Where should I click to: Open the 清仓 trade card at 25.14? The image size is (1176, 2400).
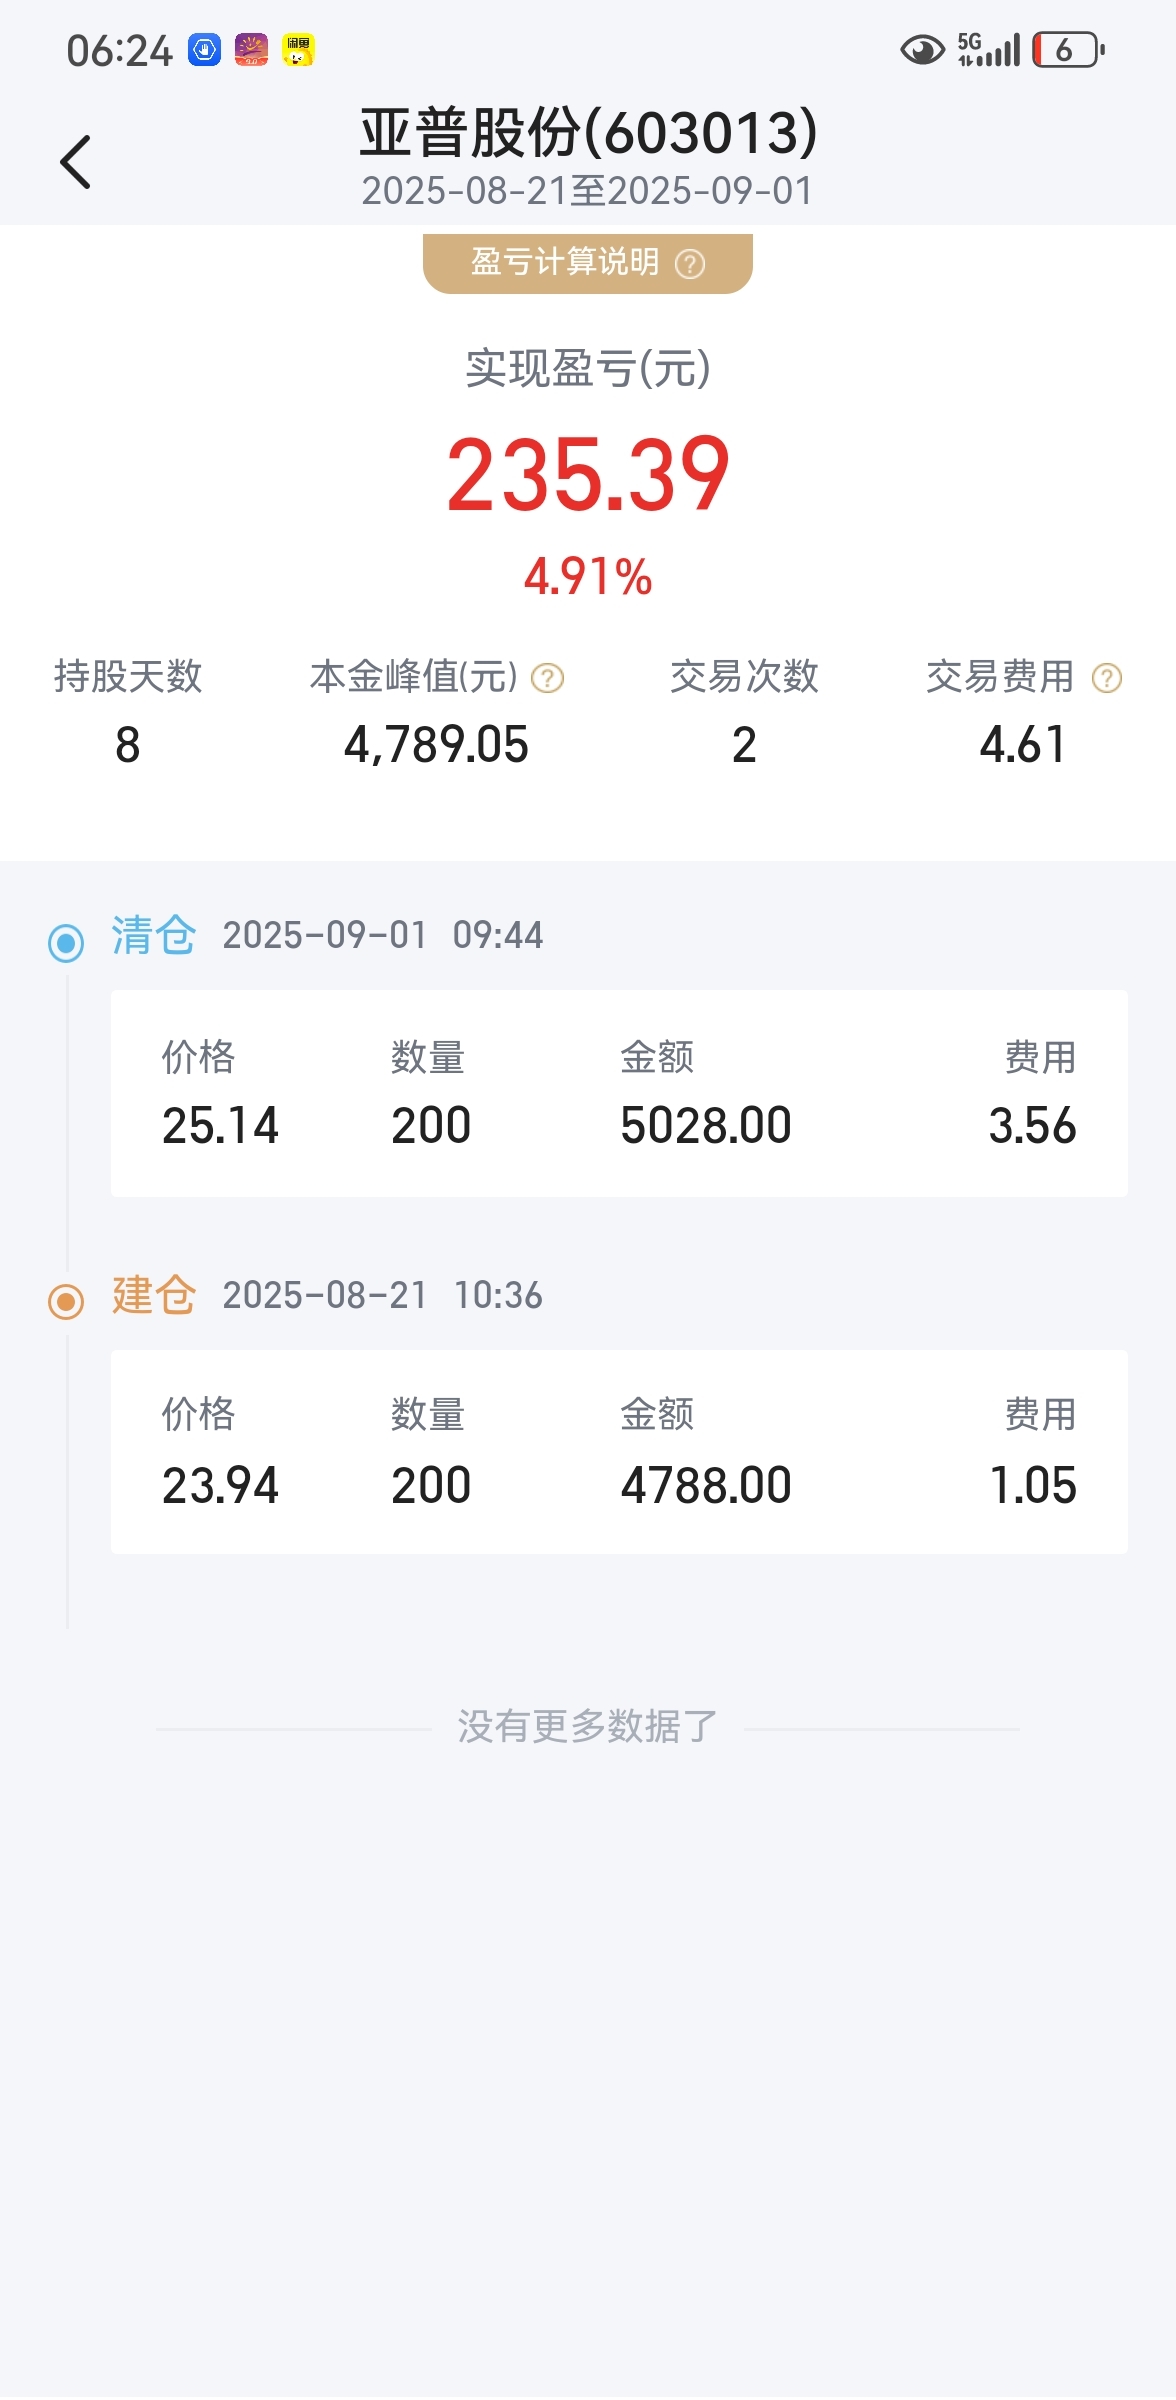coord(619,1093)
